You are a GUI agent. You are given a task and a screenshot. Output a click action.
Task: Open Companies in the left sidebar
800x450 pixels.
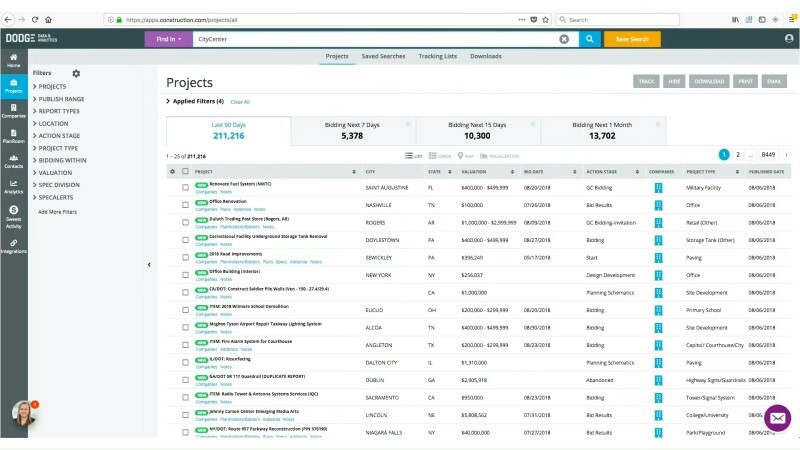13,109
